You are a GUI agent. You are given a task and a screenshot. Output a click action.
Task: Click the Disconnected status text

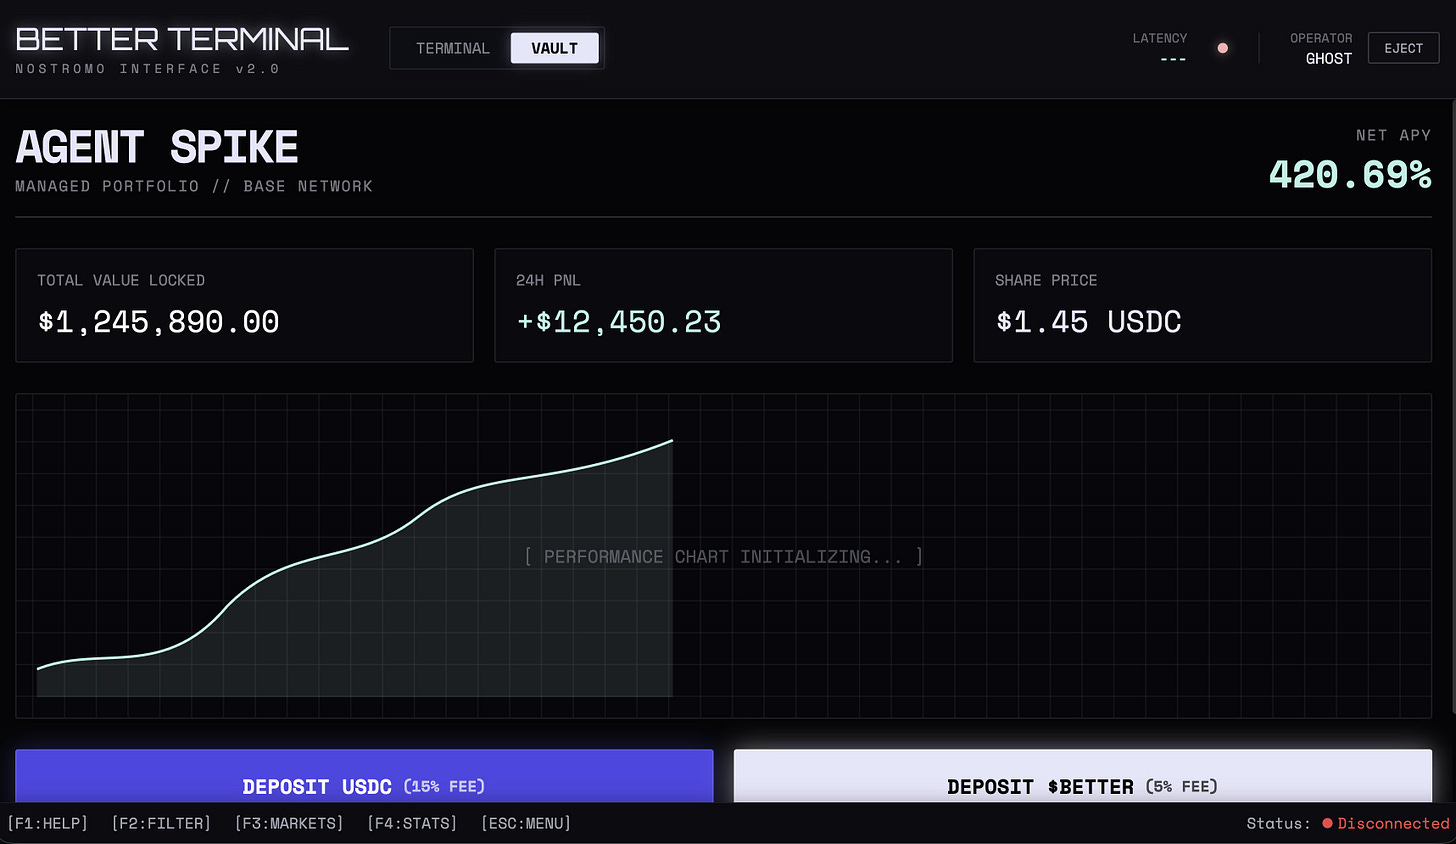[x=1394, y=824]
